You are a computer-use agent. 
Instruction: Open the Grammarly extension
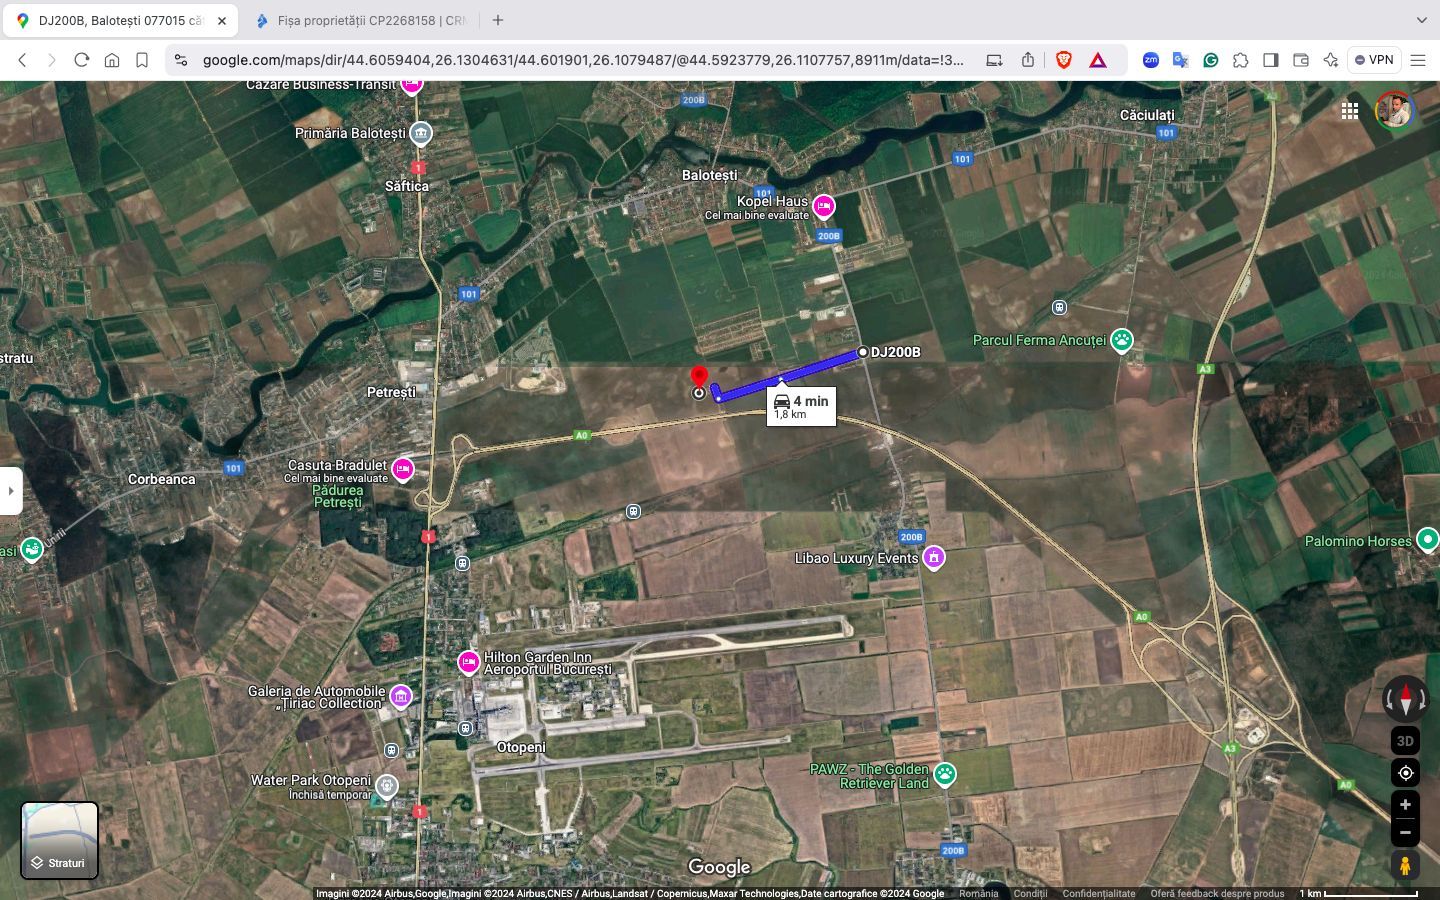1210,60
